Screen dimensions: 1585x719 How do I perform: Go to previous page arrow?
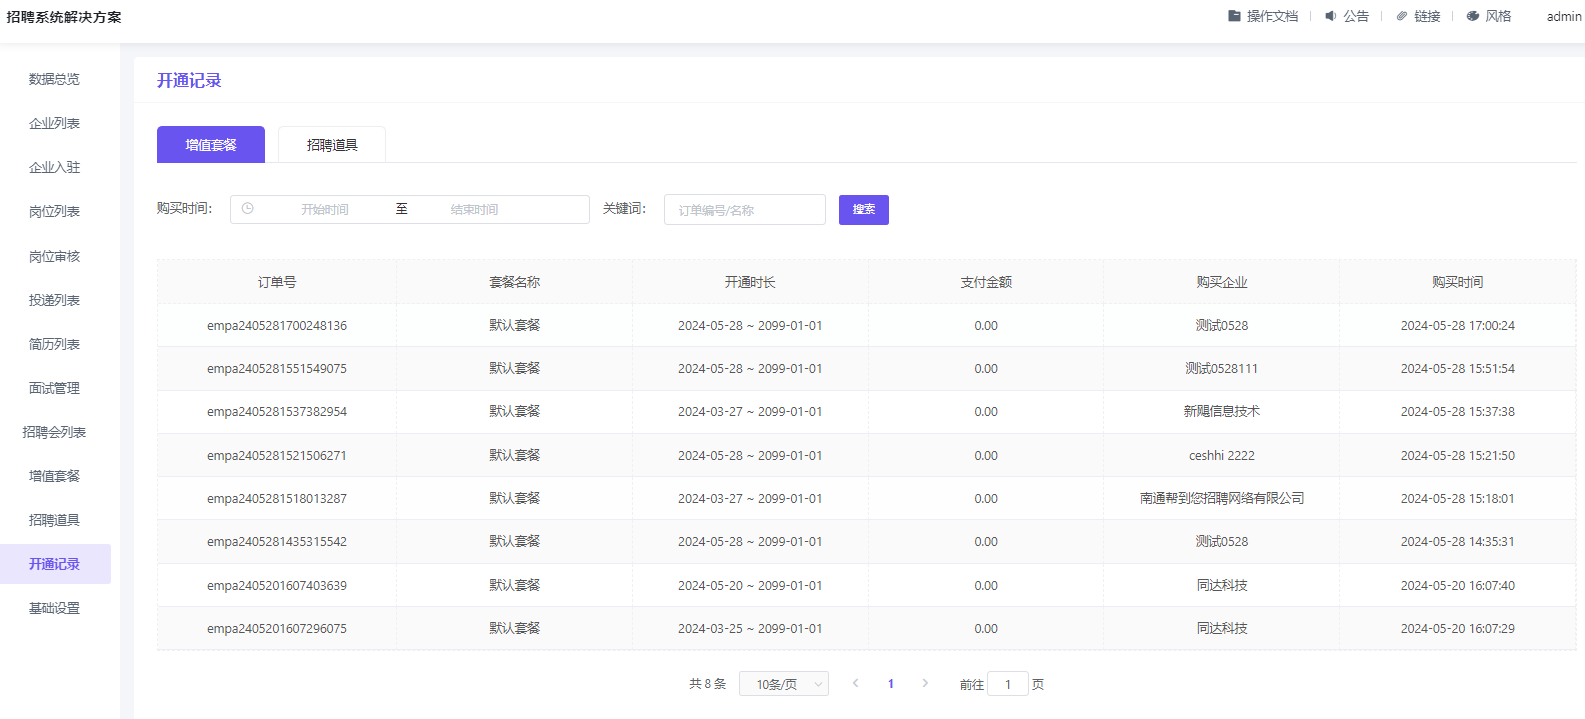point(855,684)
